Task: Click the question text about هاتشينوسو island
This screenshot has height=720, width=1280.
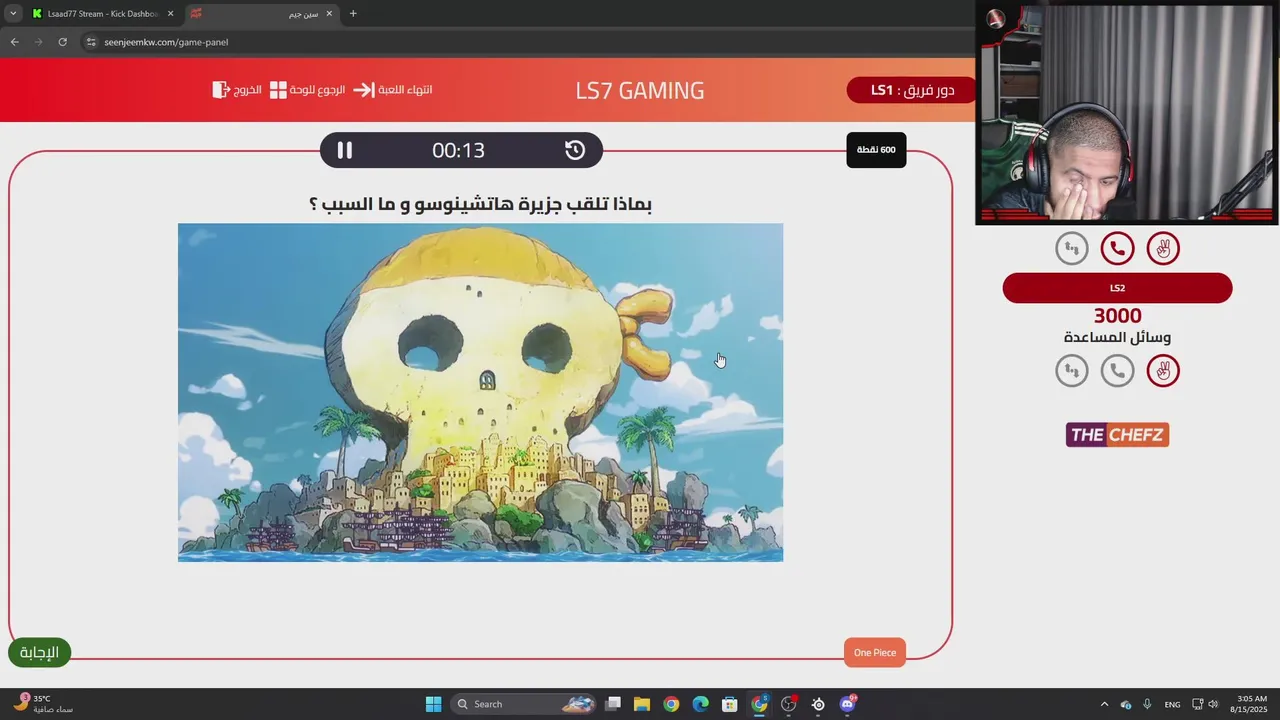Action: pyautogui.click(x=480, y=204)
